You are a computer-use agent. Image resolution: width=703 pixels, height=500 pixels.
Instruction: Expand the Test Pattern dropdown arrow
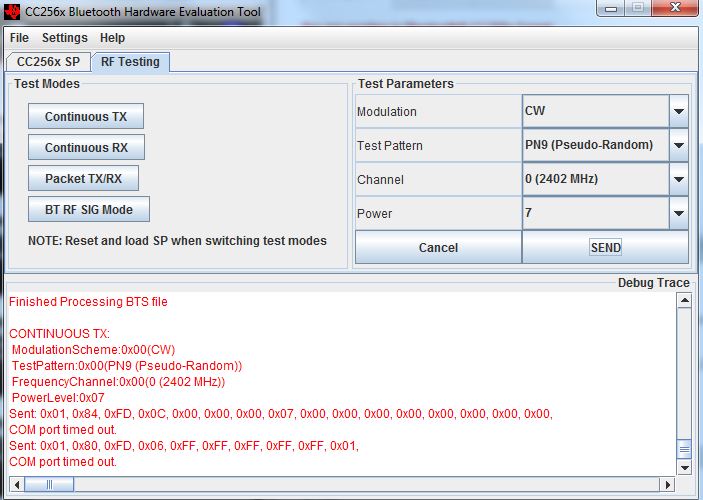coord(679,145)
